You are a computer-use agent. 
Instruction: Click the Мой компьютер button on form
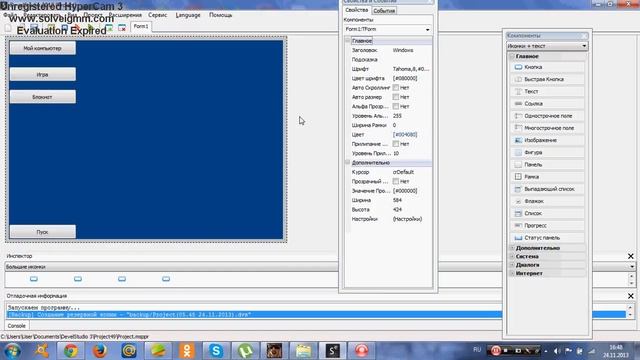point(42,48)
